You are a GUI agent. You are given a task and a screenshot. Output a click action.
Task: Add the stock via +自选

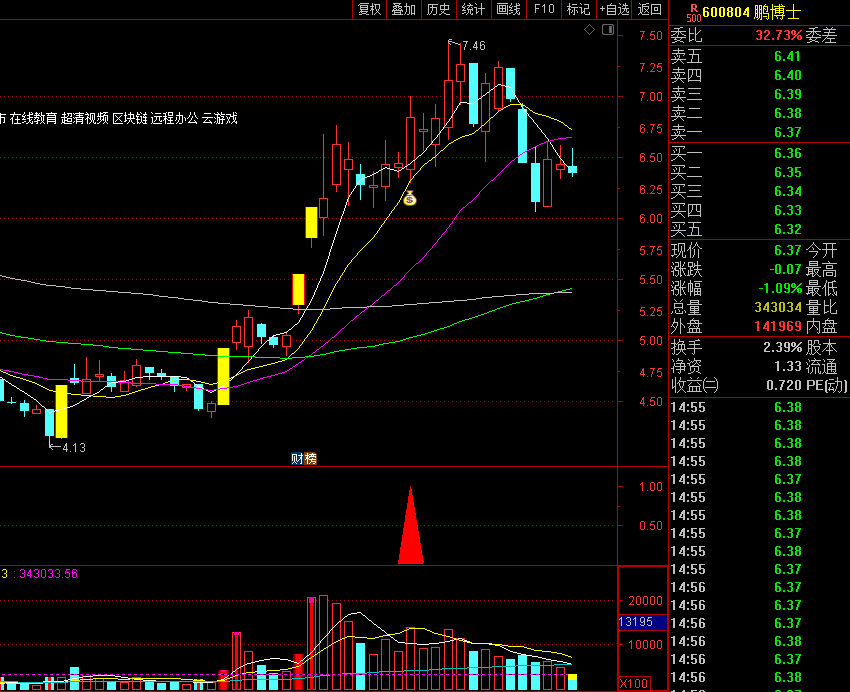tap(614, 9)
